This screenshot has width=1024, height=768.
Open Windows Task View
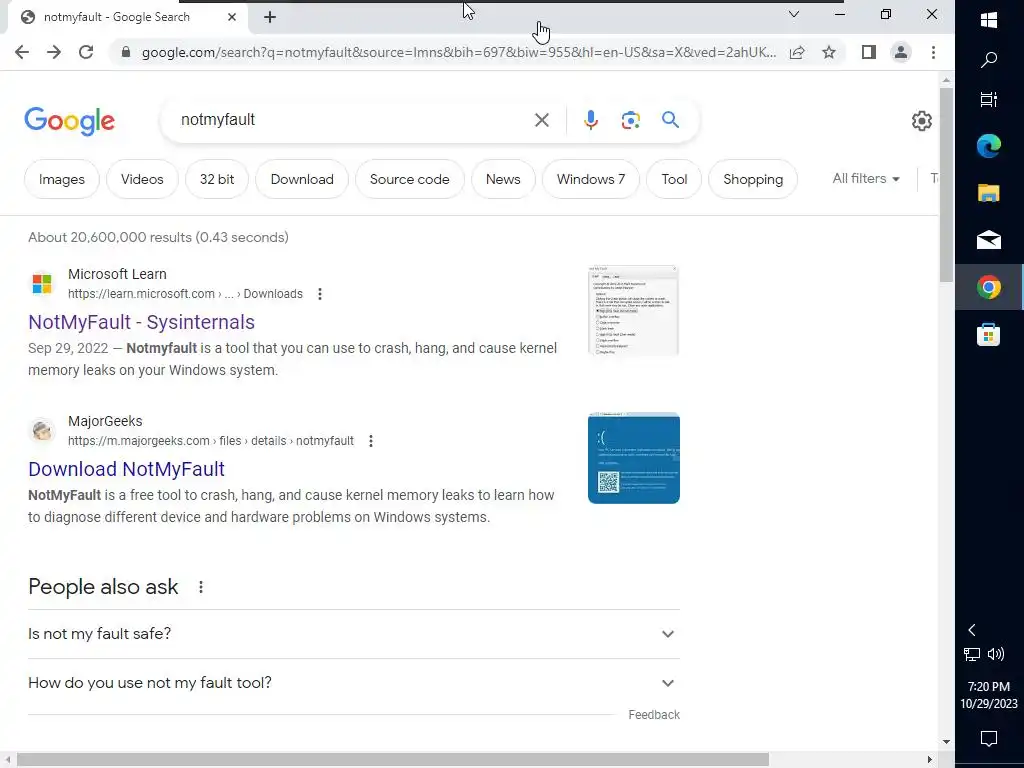(x=989, y=100)
